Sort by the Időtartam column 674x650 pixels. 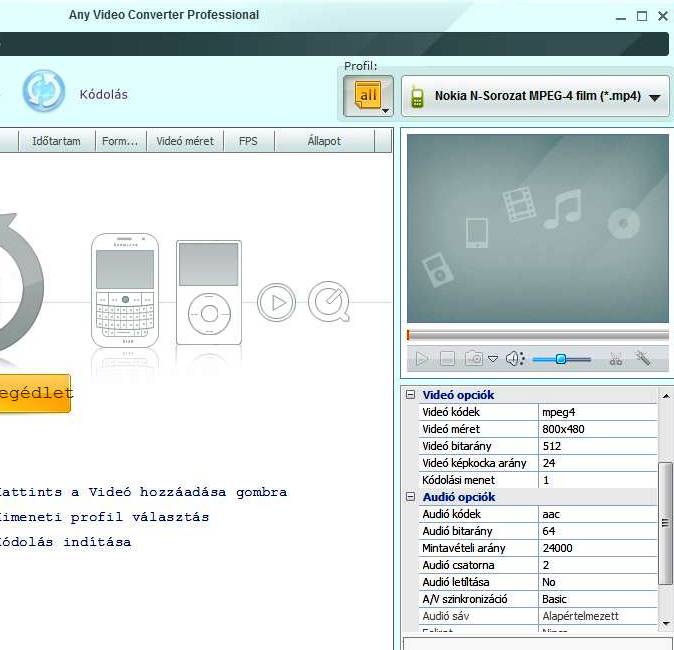pyautogui.click(x=56, y=141)
